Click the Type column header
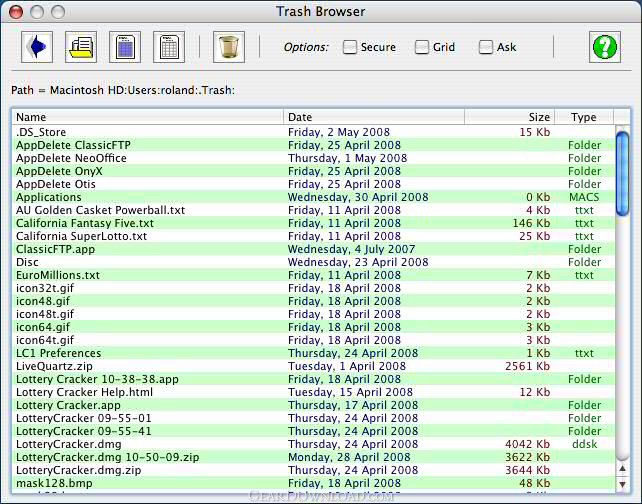The height and width of the screenshot is (504, 642). coord(583,117)
